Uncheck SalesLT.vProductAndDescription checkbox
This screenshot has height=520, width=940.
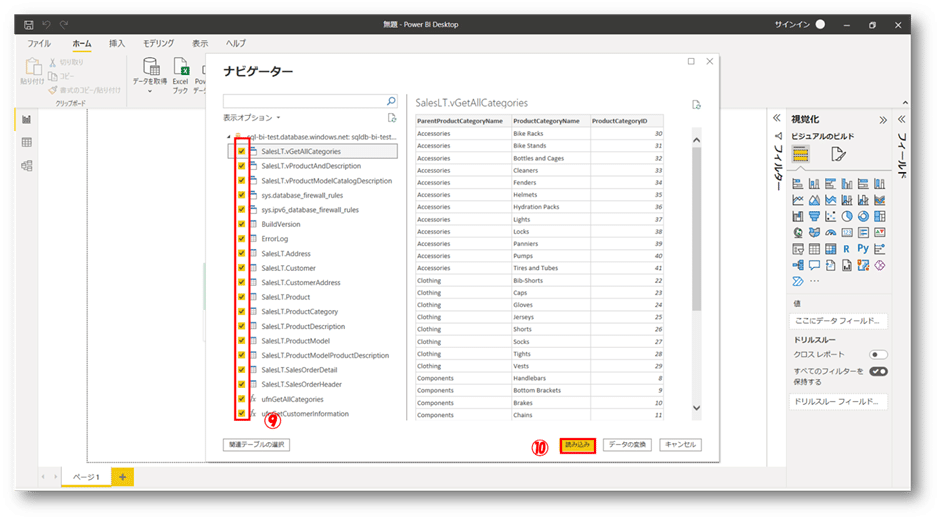coord(242,166)
